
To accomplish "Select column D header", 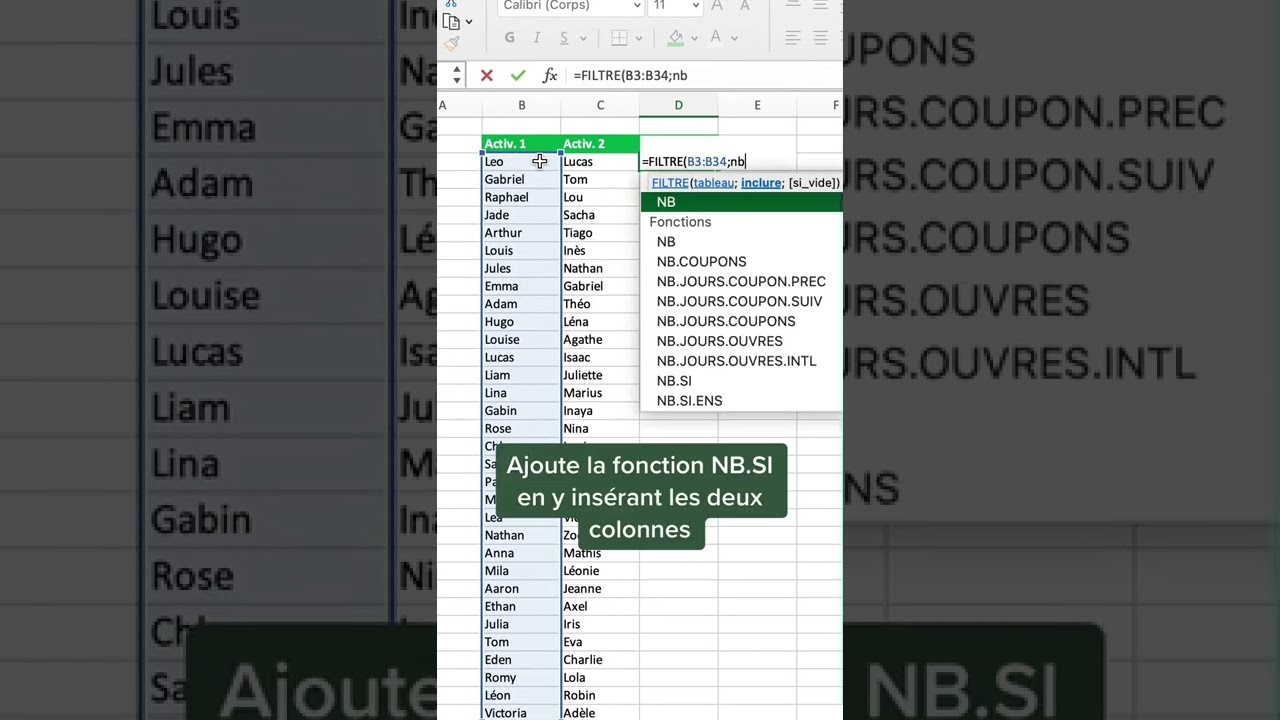I will [x=678, y=105].
